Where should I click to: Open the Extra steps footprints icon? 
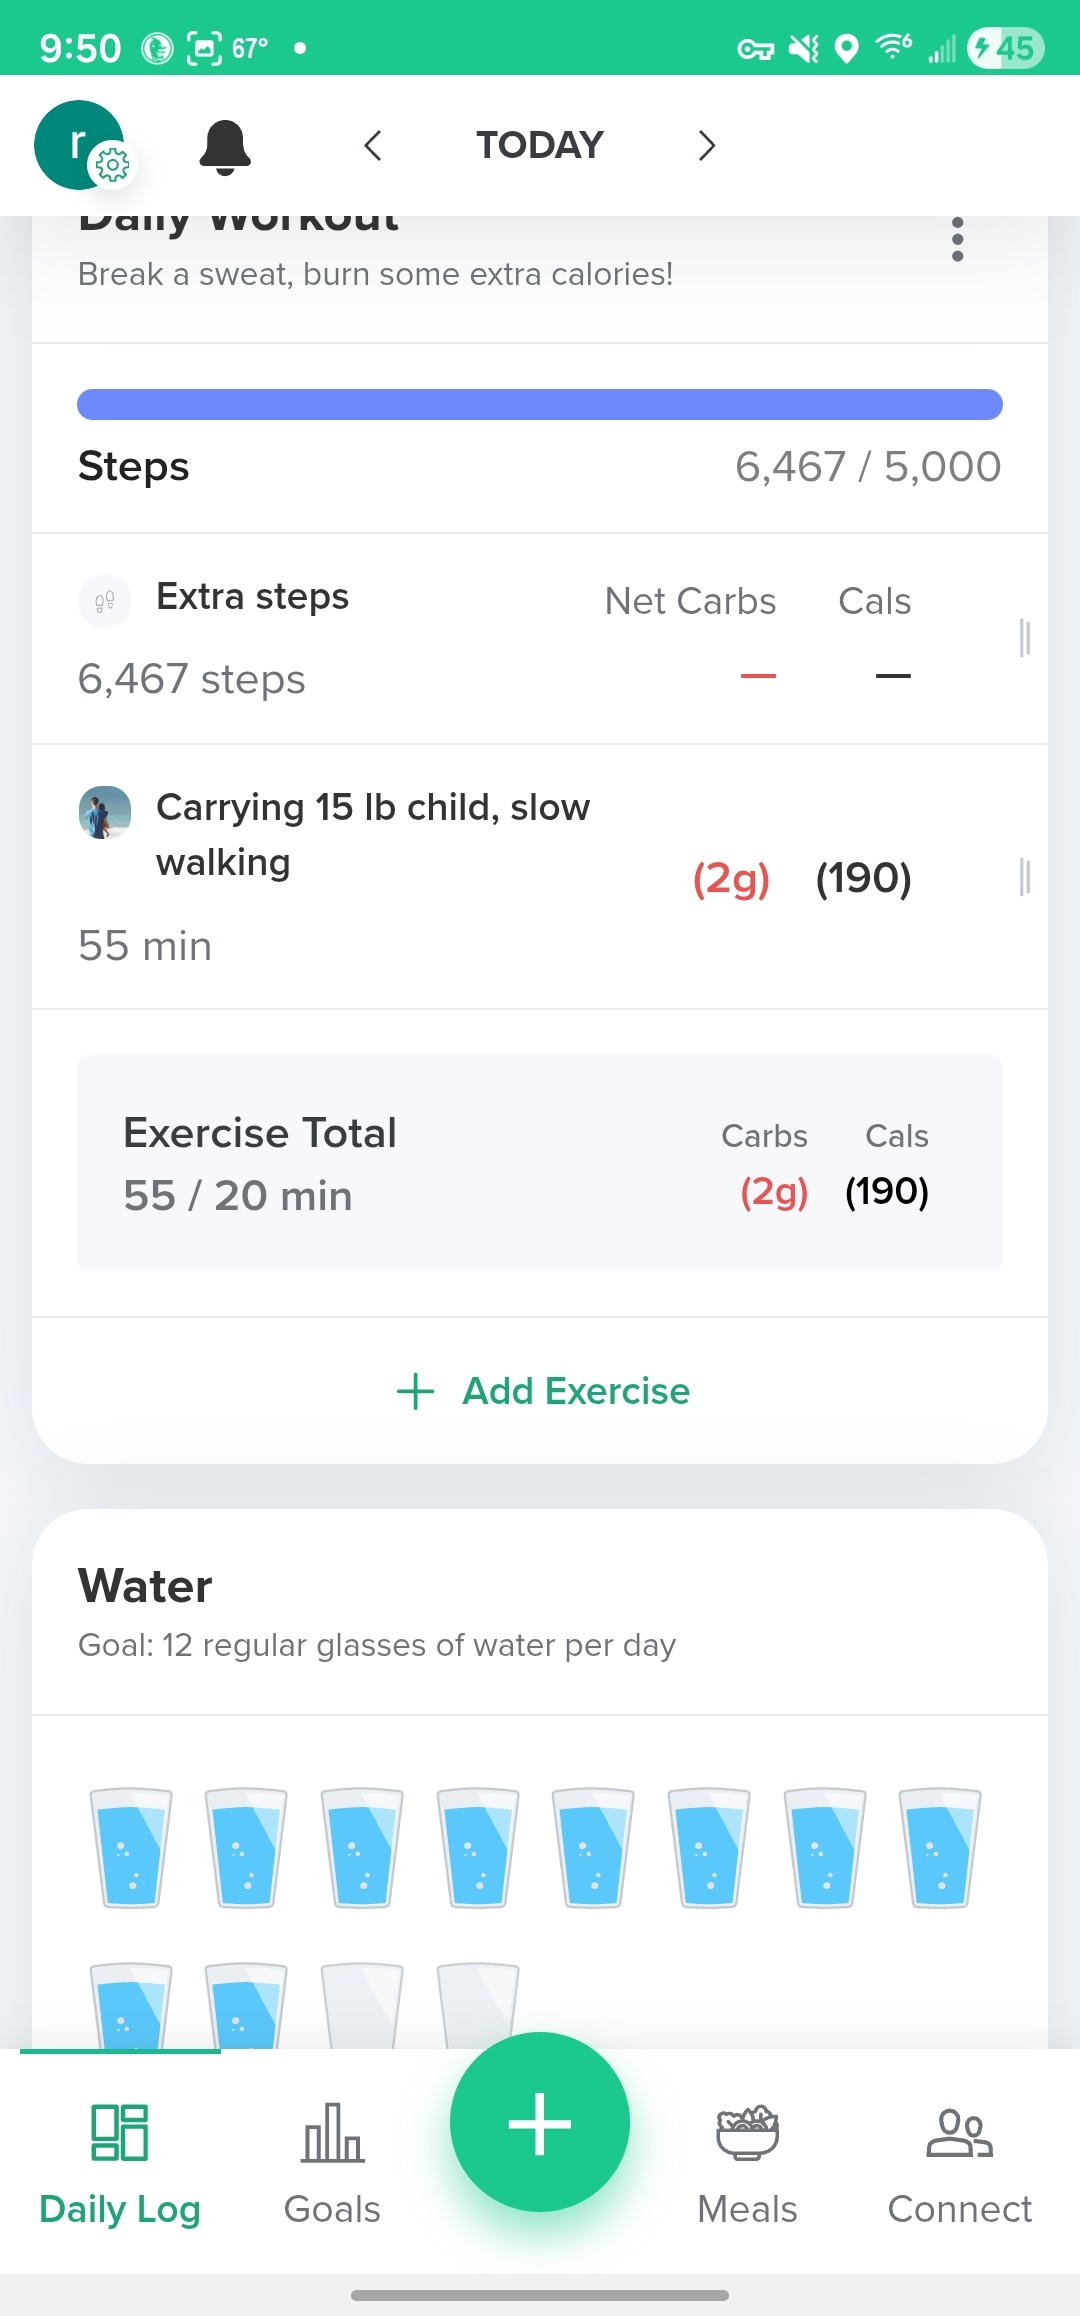click(105, 601)
